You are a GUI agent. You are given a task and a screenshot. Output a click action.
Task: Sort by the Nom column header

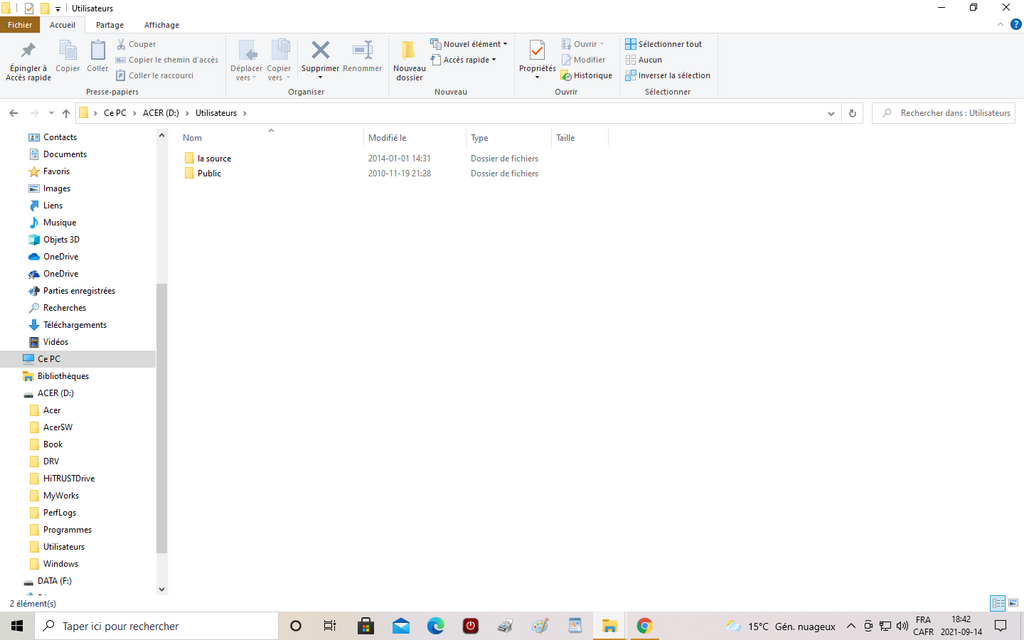click(x=192, y=138)
